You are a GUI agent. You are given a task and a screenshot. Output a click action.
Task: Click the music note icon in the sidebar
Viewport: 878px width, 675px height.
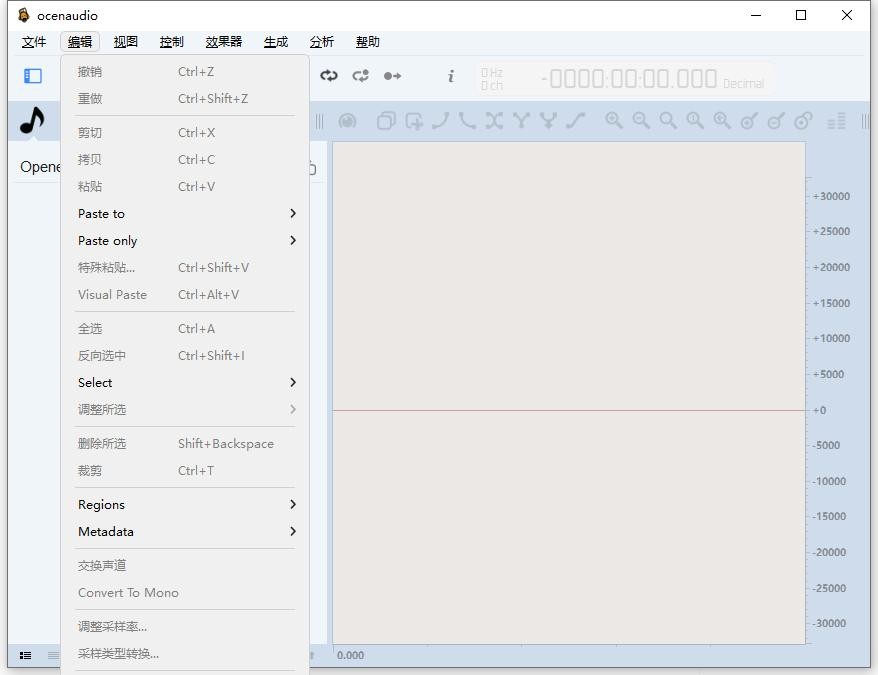pyautogui.click(x=32, y=120)
